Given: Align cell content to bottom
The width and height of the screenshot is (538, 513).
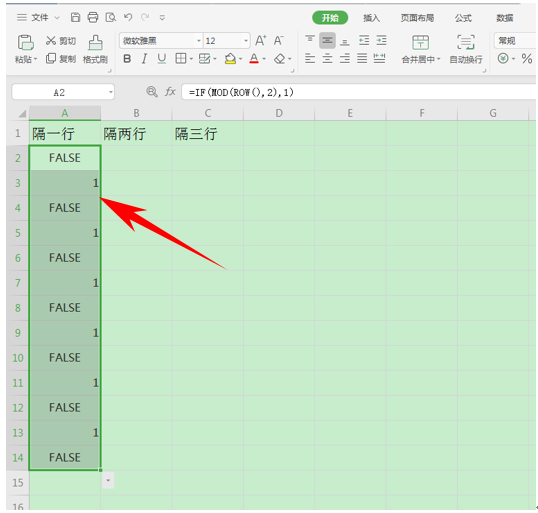Looking at the screenshot, I should 345,41.
